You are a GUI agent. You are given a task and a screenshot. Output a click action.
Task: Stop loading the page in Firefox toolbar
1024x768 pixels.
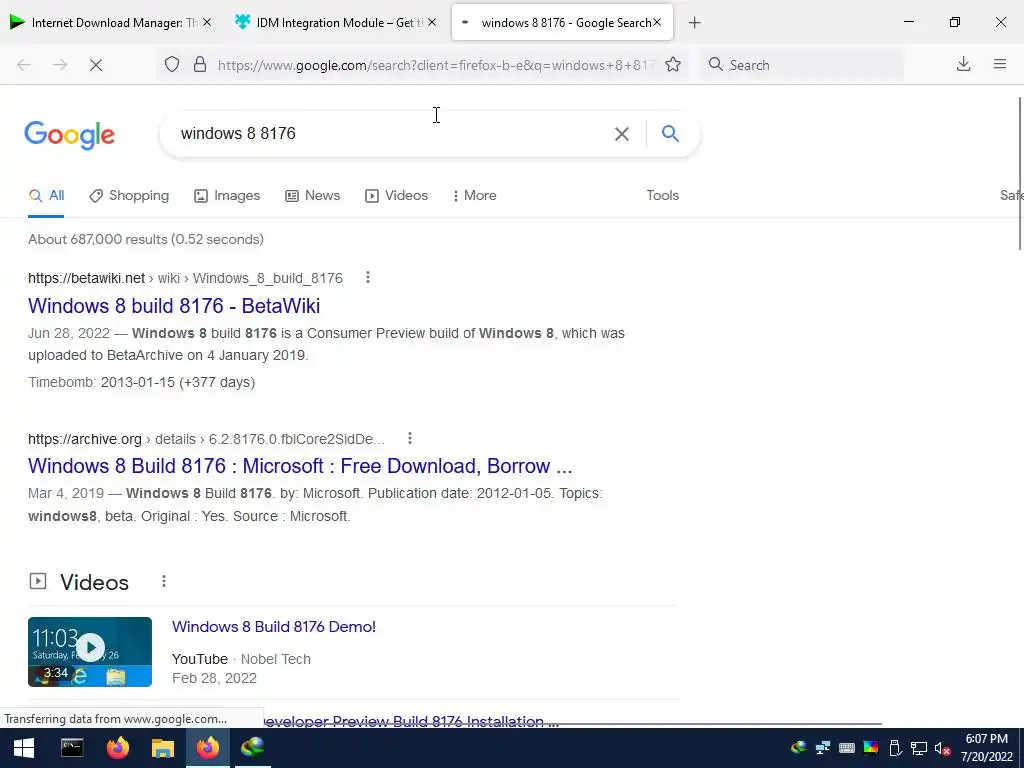tap(95, 65)
